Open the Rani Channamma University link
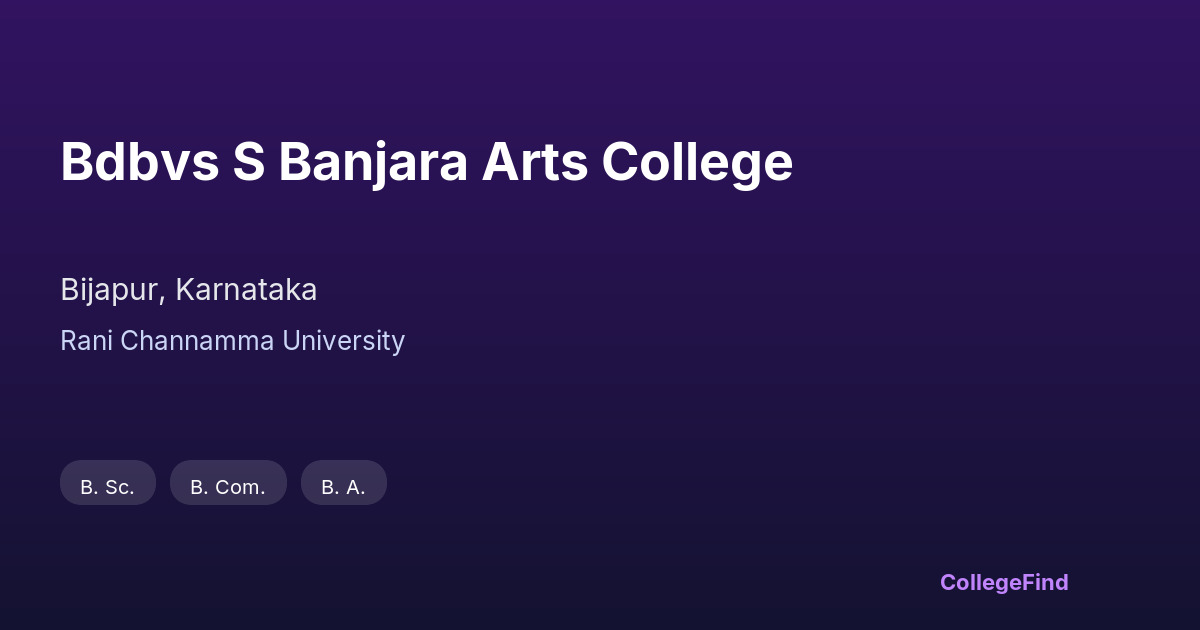Image resolution: width=1200 pixels, height=630 pixels. coord(232,341)
